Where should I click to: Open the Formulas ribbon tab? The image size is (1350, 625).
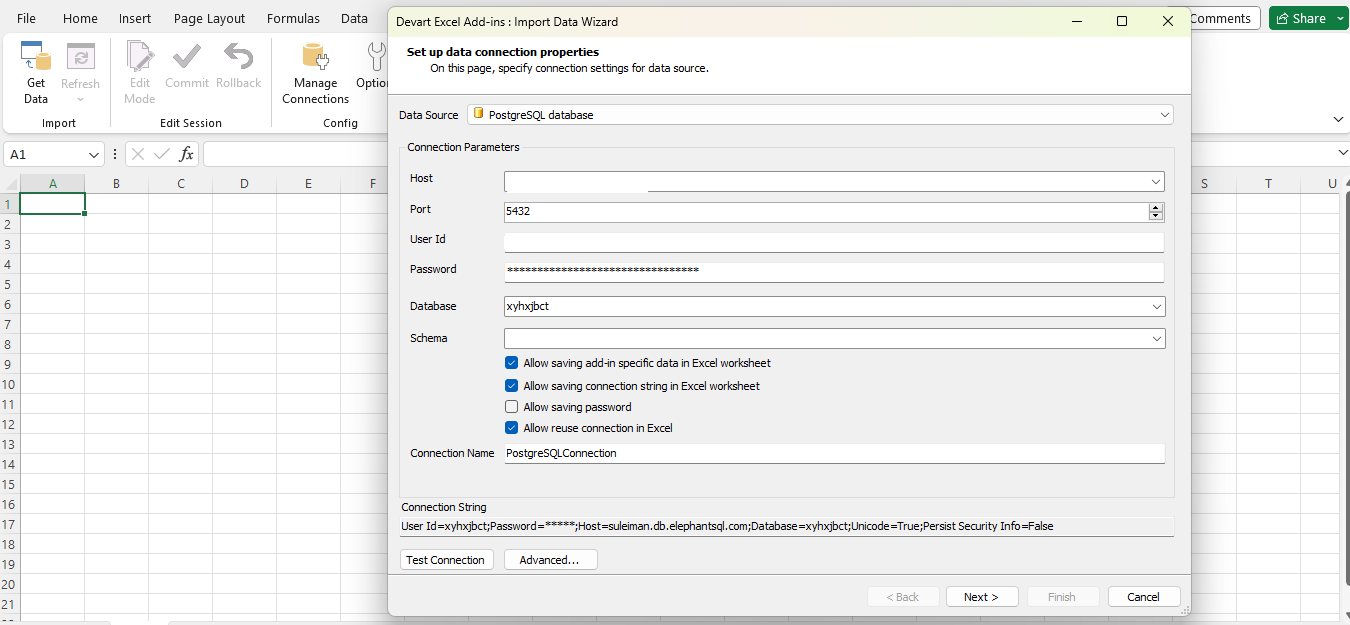pyautogui.click(x=293, y=19)
